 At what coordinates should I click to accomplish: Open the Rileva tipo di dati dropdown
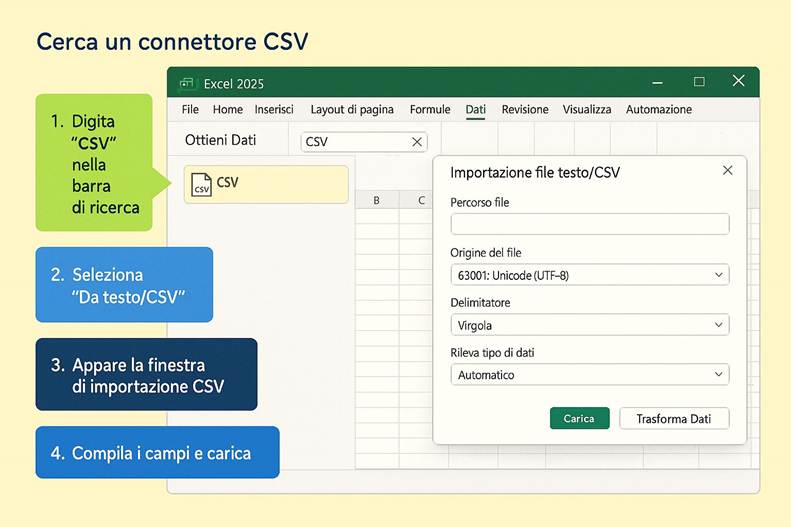point(590,374)
